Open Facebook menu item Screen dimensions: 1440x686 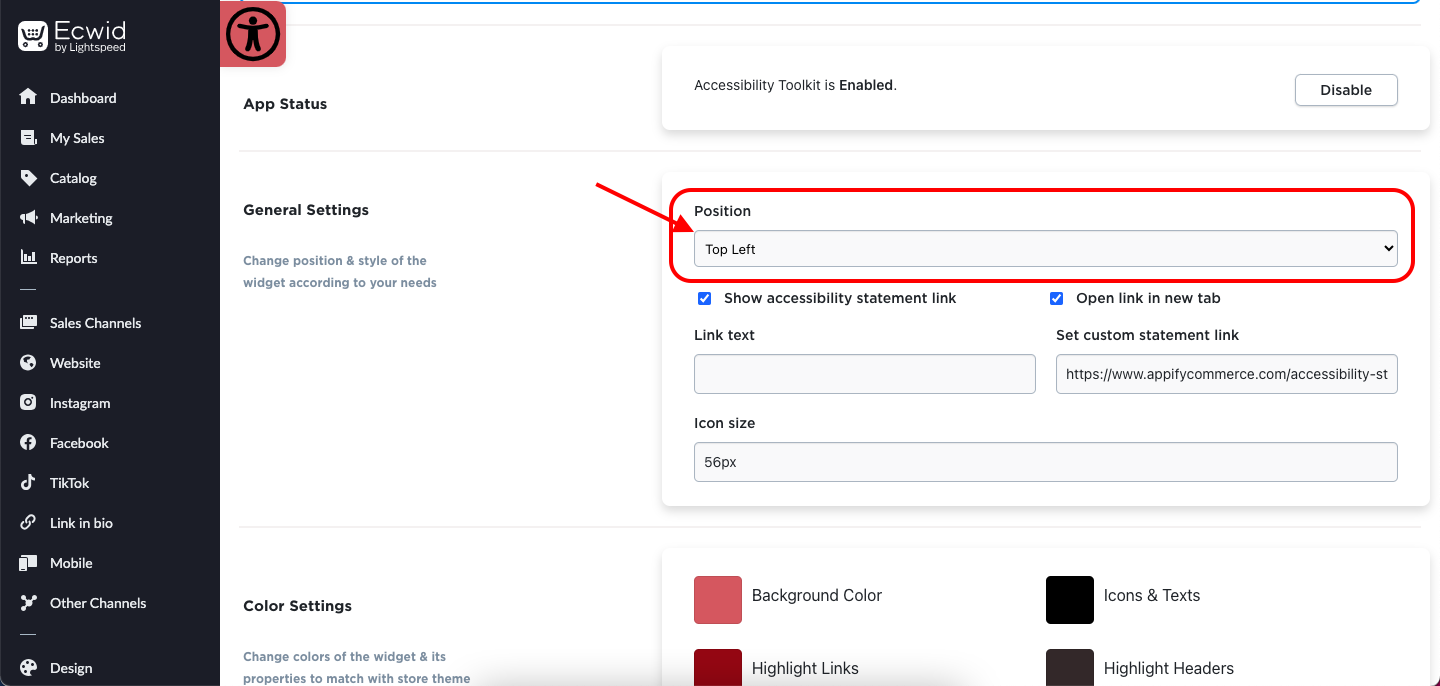79,443
